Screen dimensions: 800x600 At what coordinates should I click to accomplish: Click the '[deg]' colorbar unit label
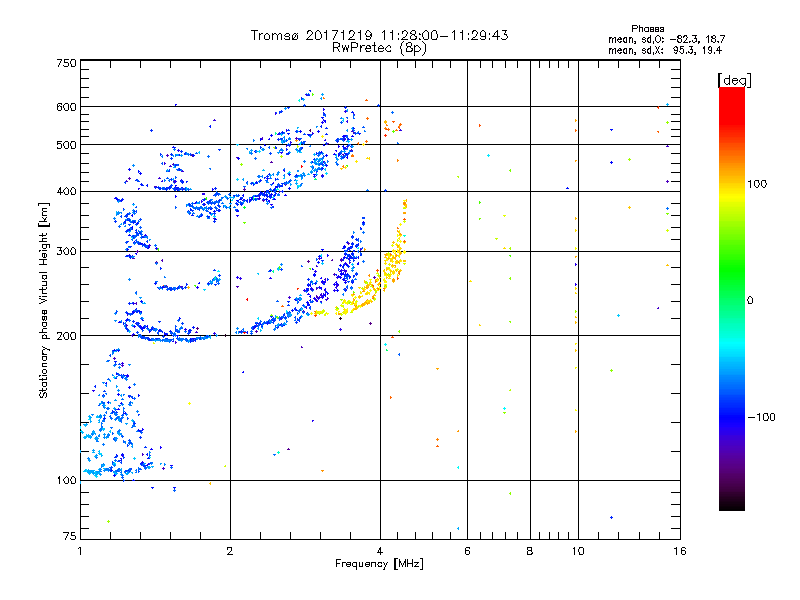[734, 80]
